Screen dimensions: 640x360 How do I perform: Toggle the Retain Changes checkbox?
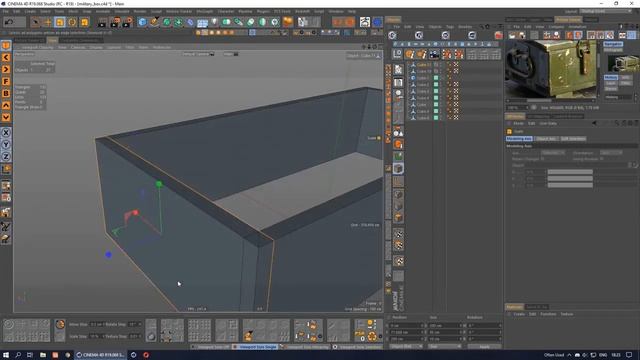tap(542, 159)
